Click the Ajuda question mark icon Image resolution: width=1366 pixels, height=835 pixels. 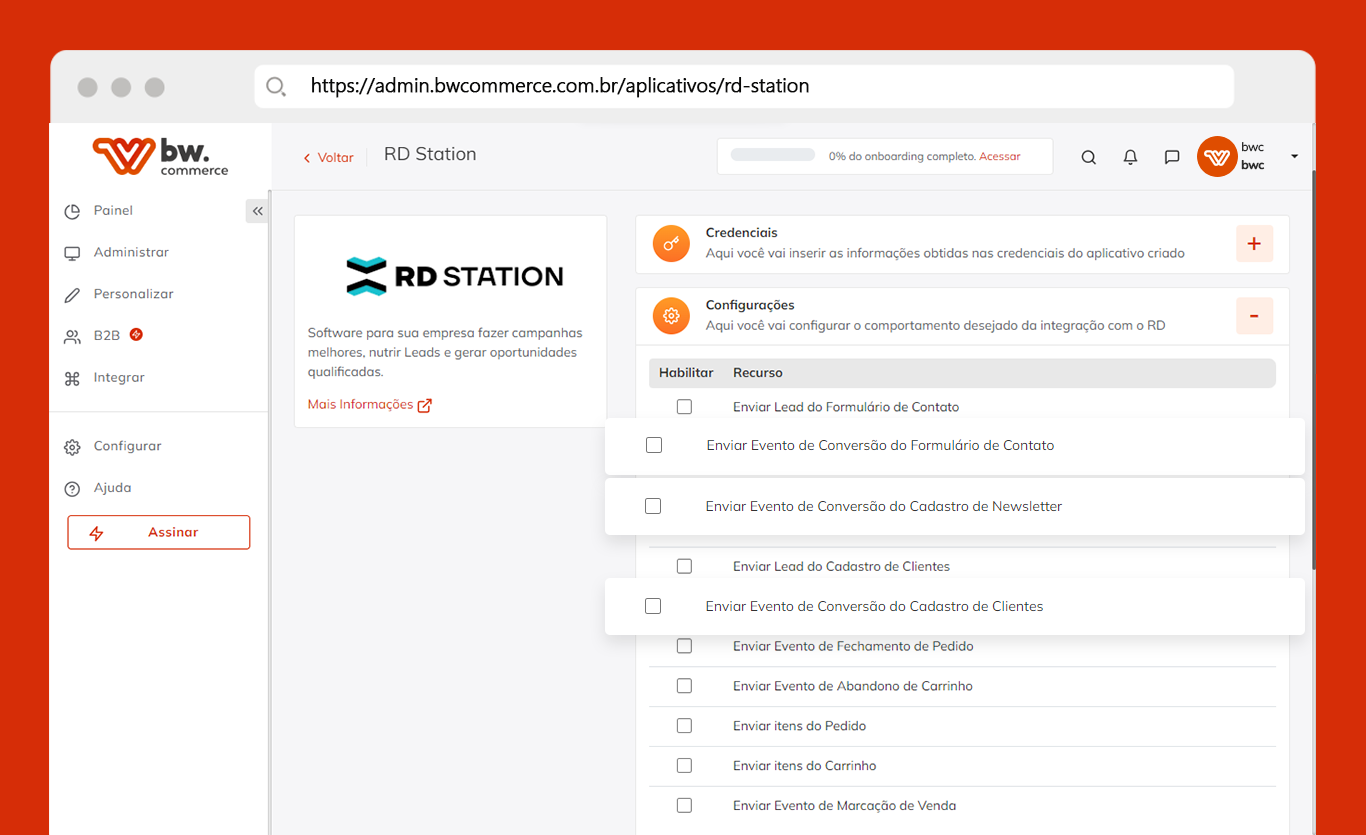pos(72,489)
